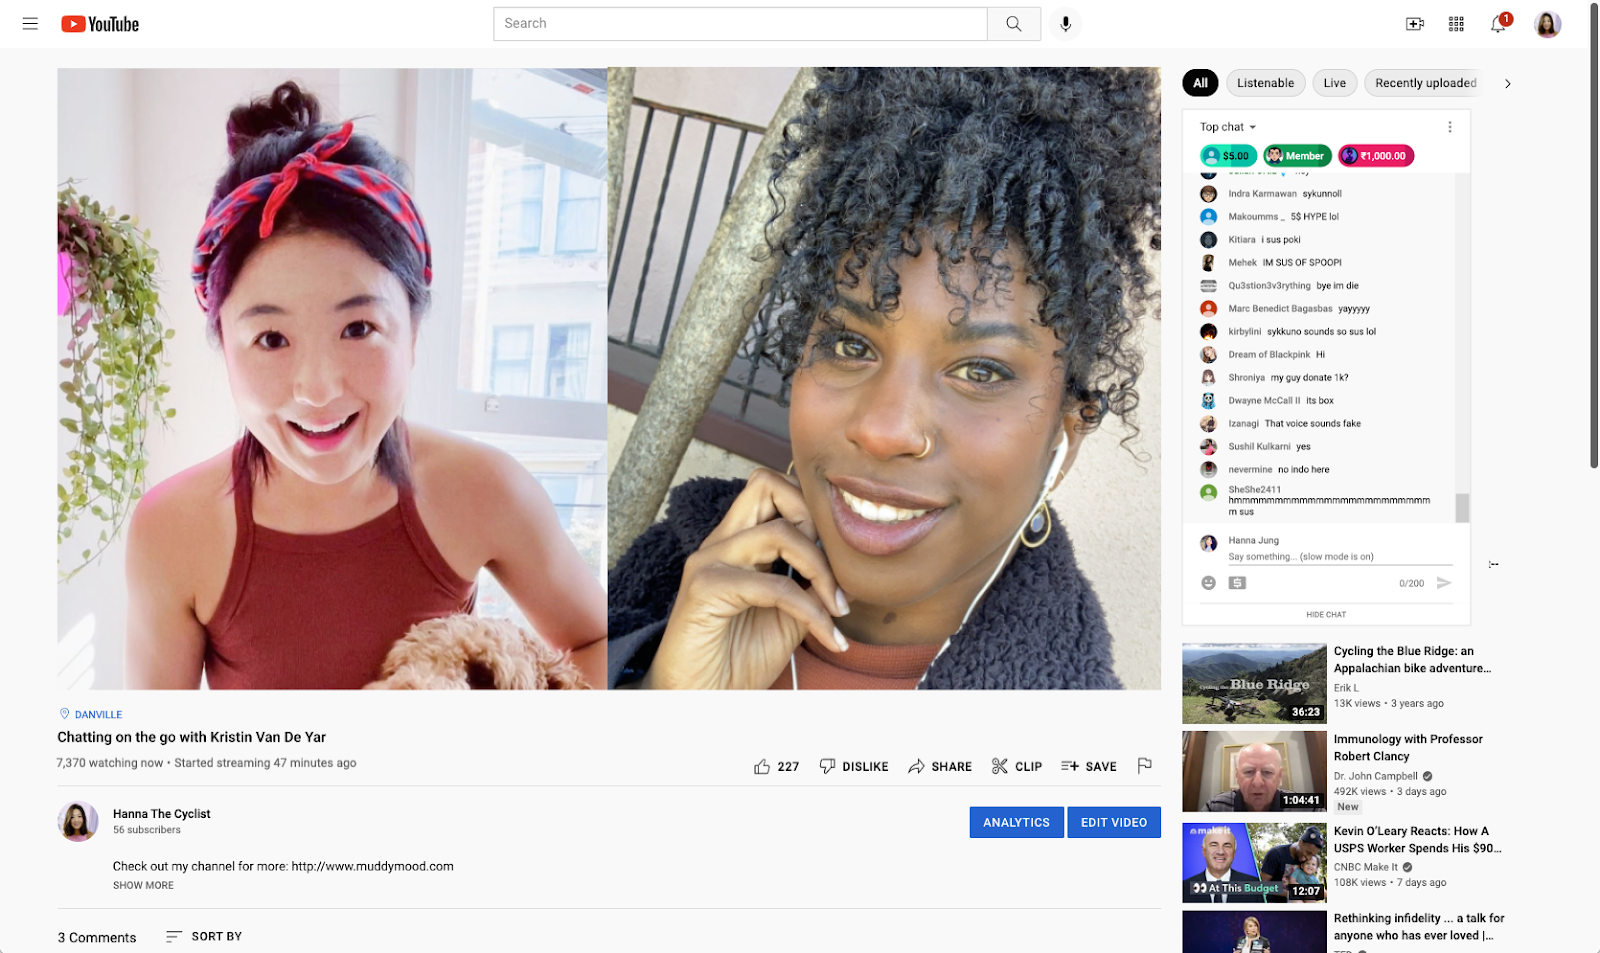Share the live stream

point(940,766)
